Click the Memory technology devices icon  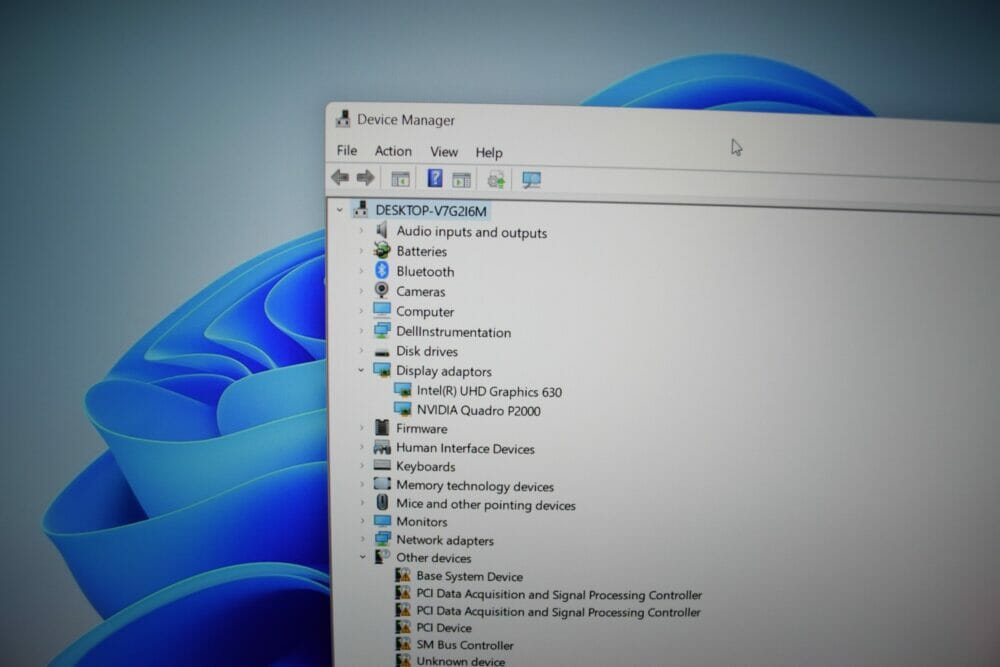(x=382, y=484)
